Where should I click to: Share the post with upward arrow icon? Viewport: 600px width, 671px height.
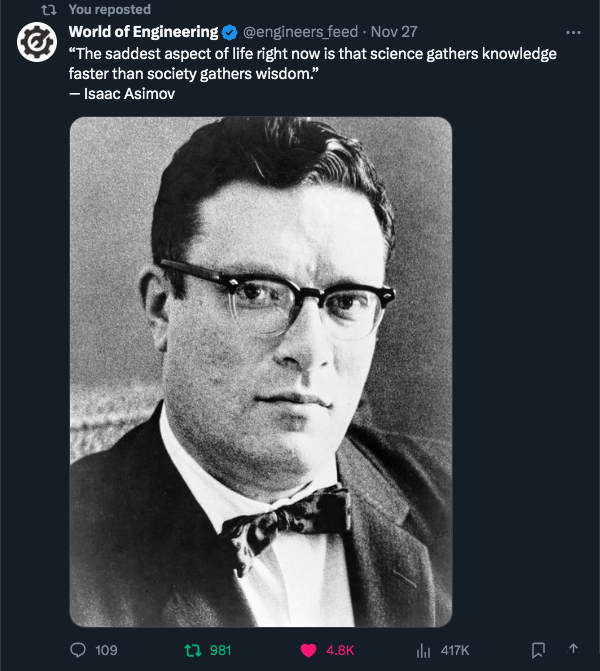[573, 649]
